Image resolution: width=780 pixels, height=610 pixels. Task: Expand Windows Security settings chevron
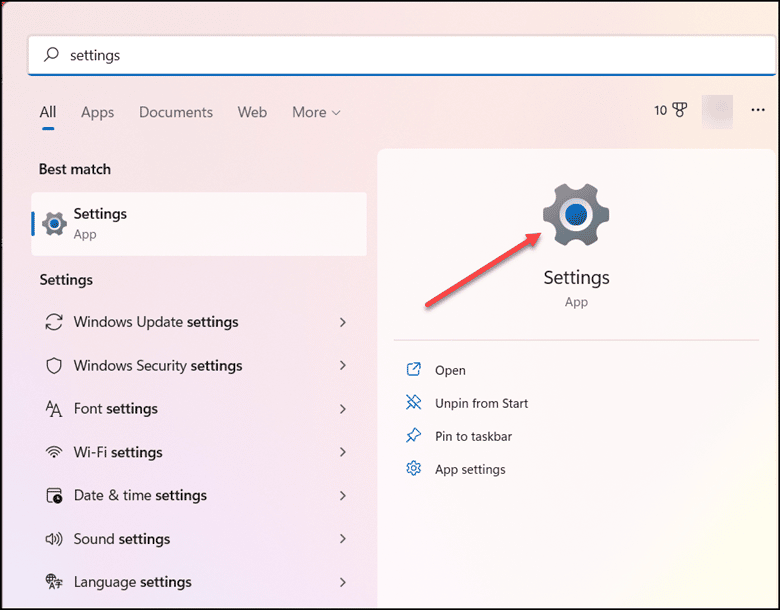(x=343, y=365)
